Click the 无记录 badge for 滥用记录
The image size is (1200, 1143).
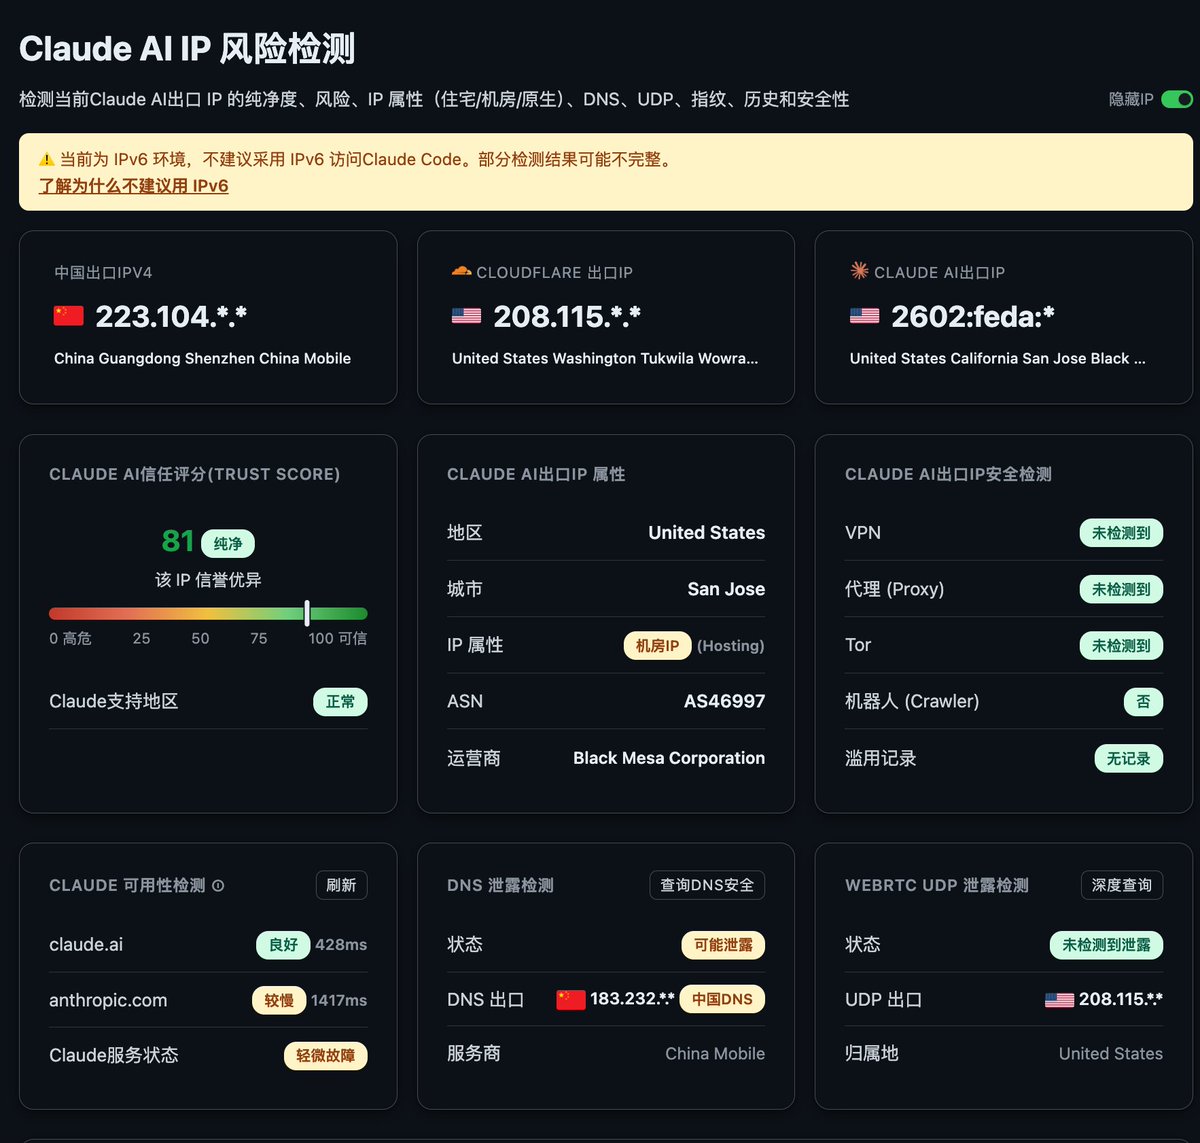pyautogui.click(x=1128, y=758)
